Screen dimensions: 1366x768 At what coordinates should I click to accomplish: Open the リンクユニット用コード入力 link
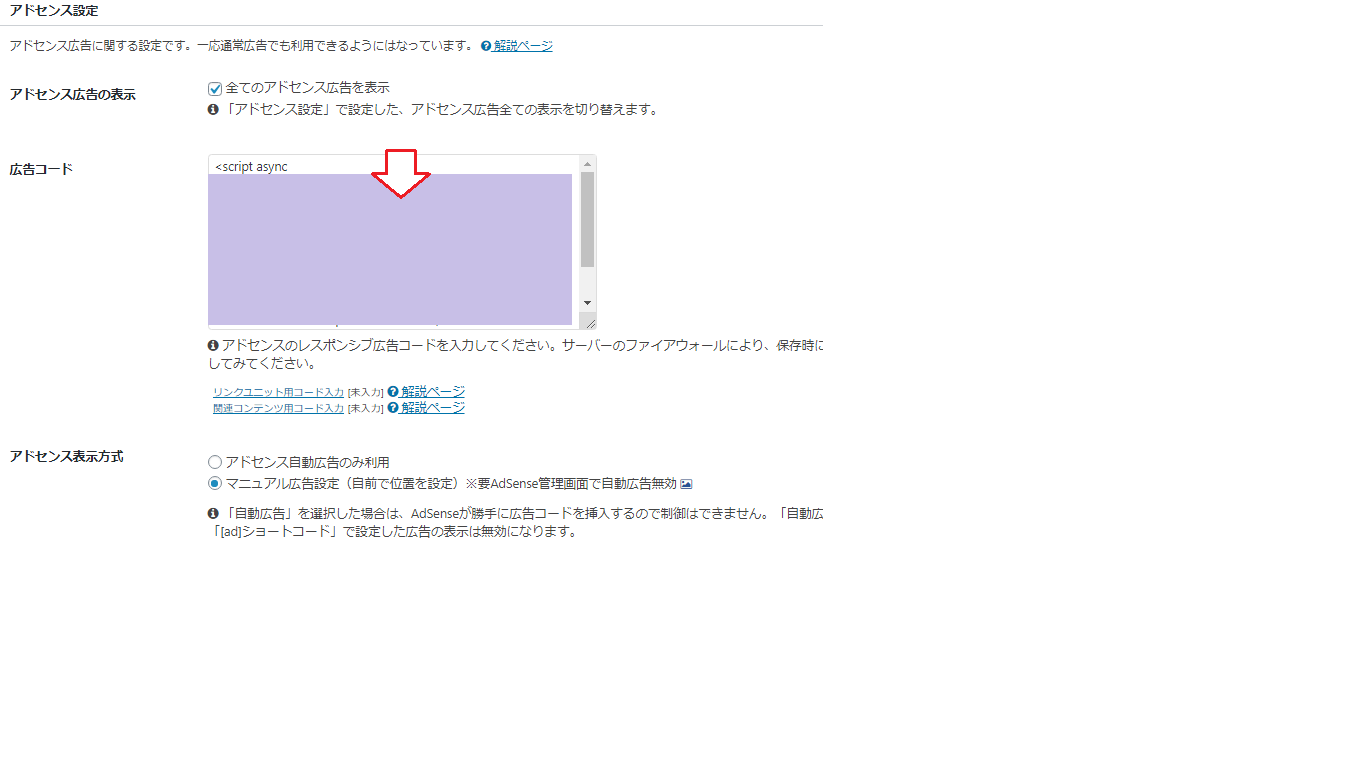coord(278,393)
